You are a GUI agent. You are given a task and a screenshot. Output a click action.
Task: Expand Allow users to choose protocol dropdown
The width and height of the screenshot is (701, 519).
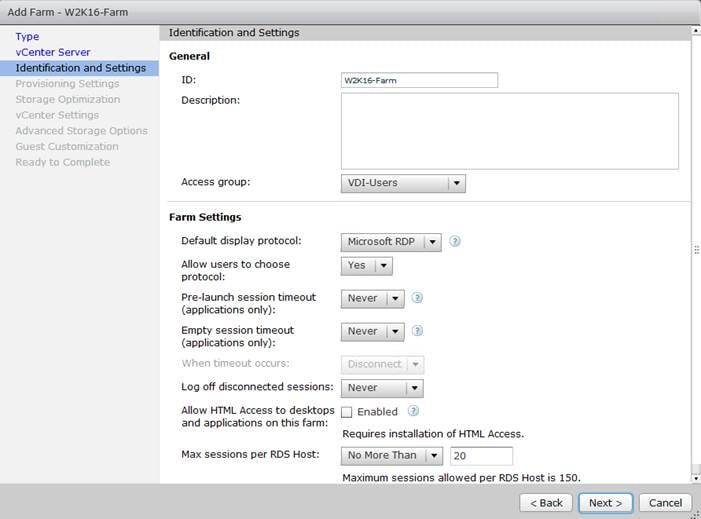pos(367,266)
